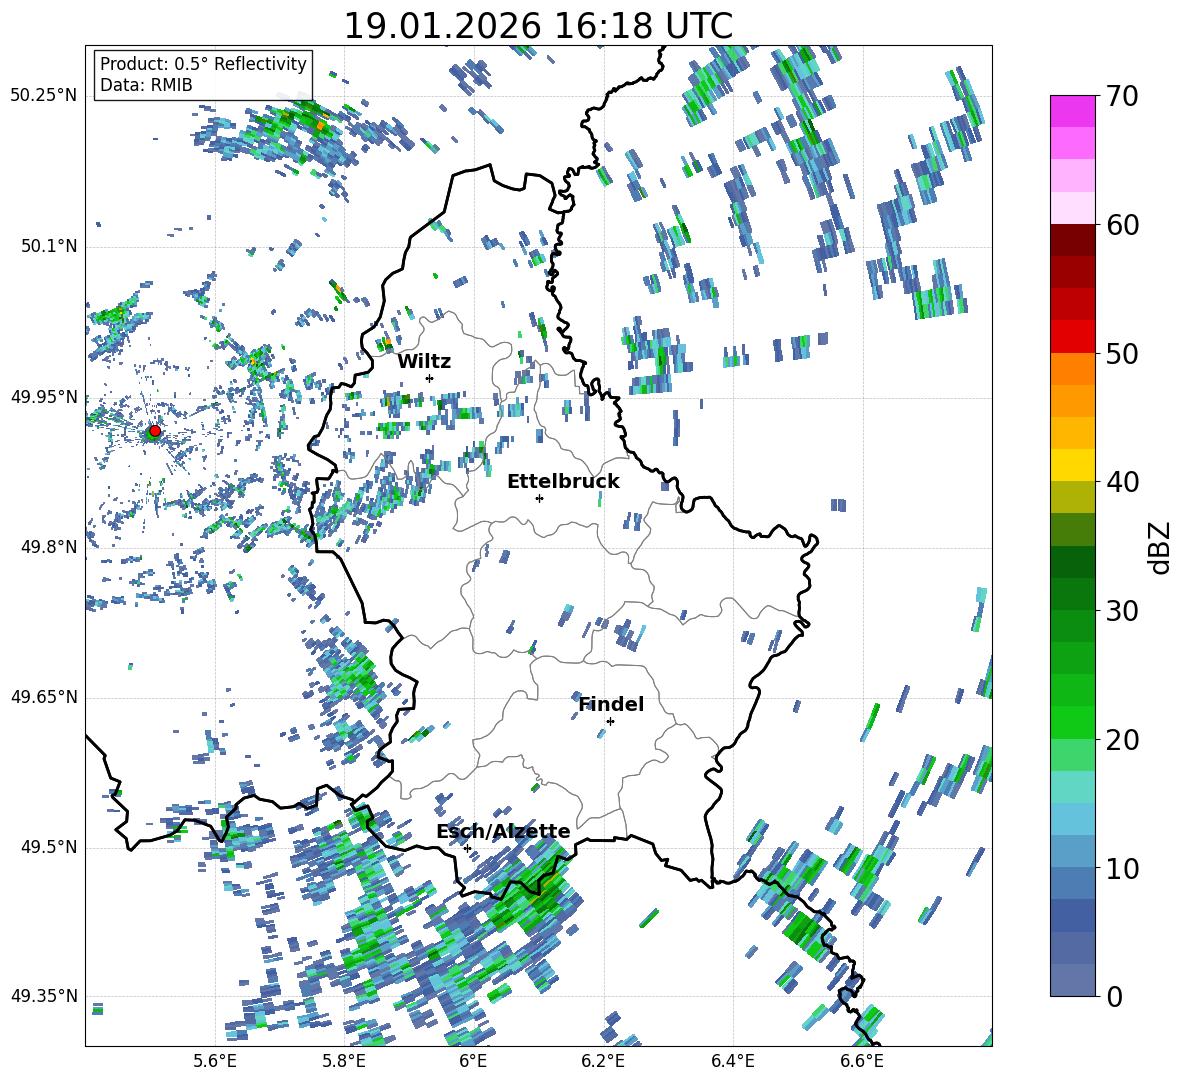1184x1081 pixels.
Task: Click the colorbar tick label 60
Action: tap(1122, 226)
